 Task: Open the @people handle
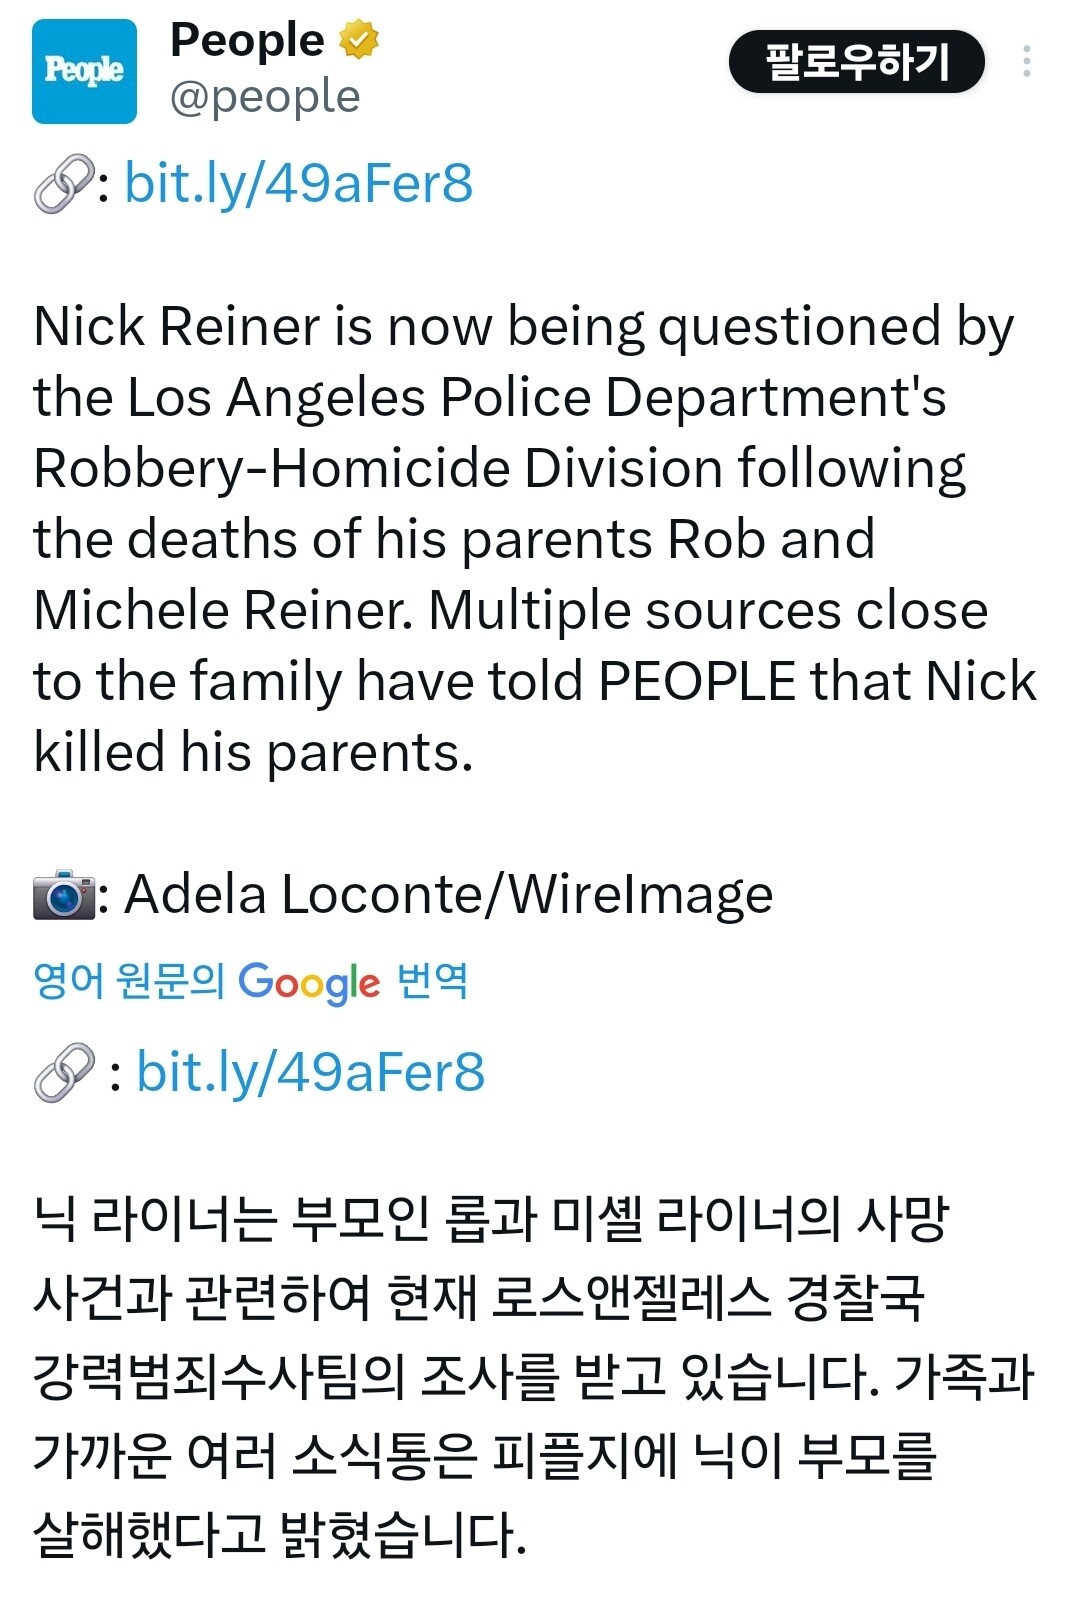tap(265, 97)
